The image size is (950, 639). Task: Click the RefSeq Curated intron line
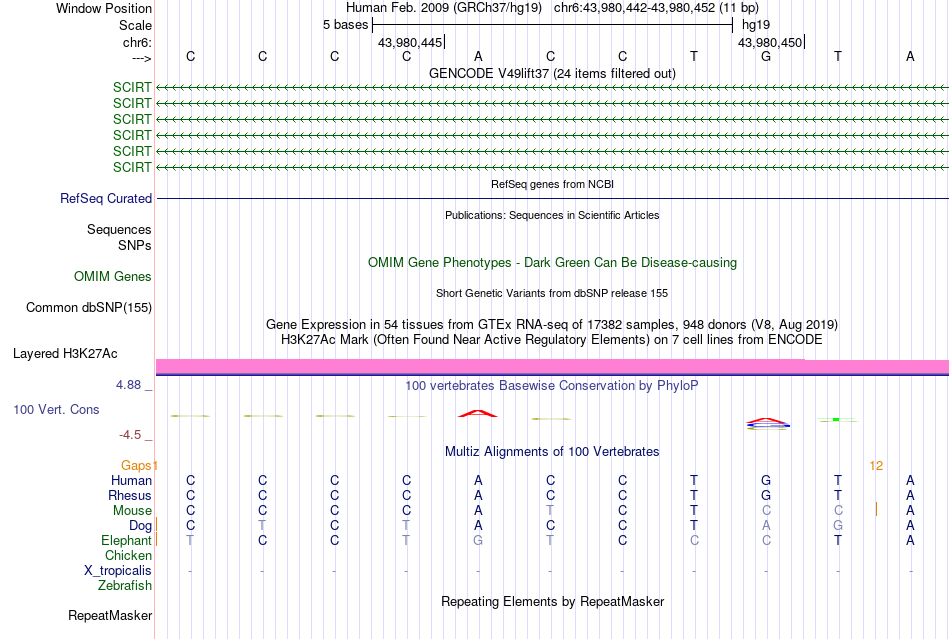(552, 199)
